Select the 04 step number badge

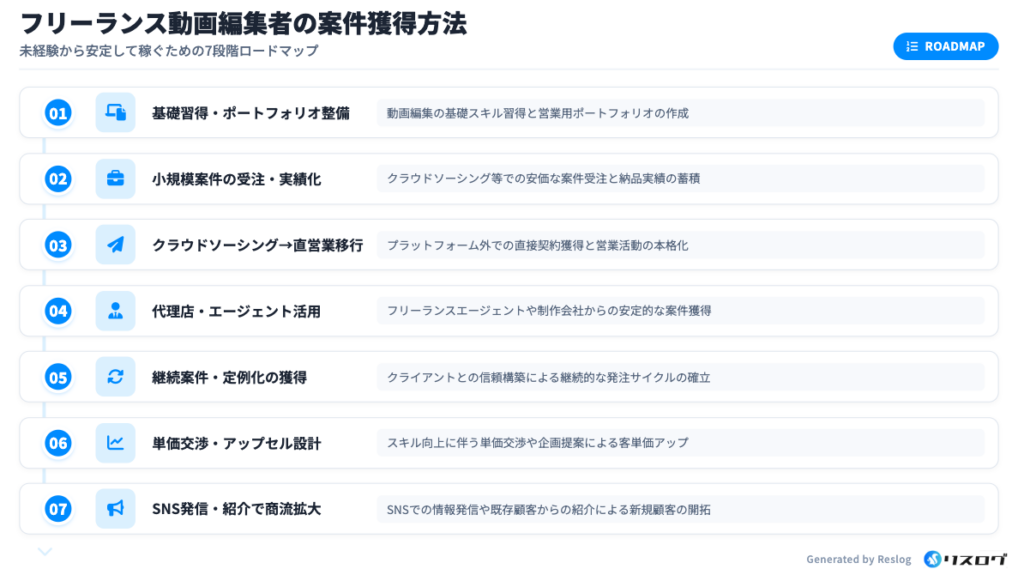[x=58, y=311]
